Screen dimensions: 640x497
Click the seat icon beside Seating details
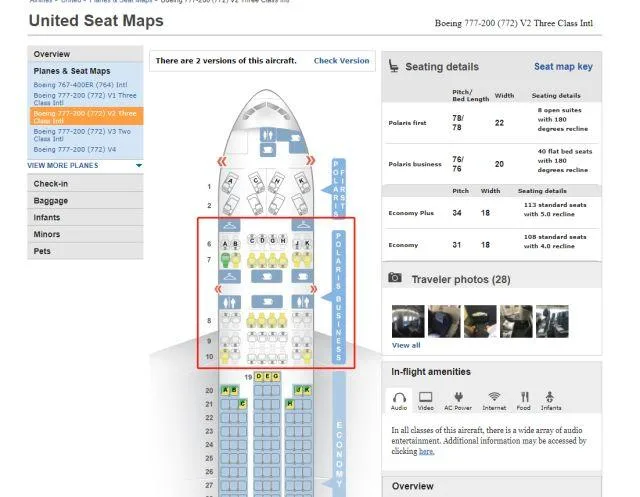point(392,67)
